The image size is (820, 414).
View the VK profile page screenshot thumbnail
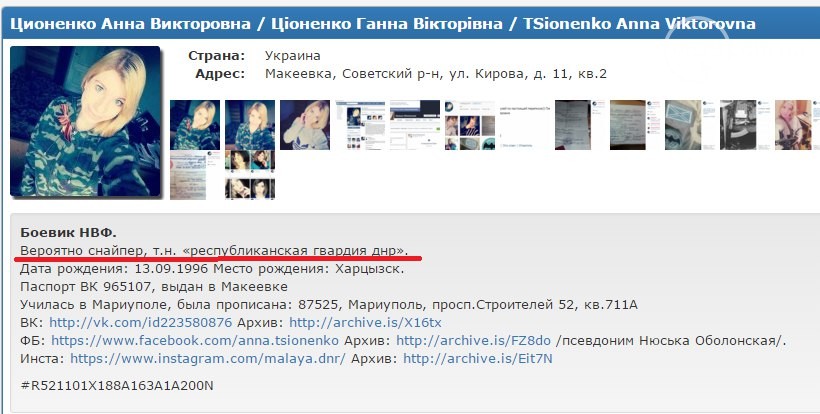point(360,125)
